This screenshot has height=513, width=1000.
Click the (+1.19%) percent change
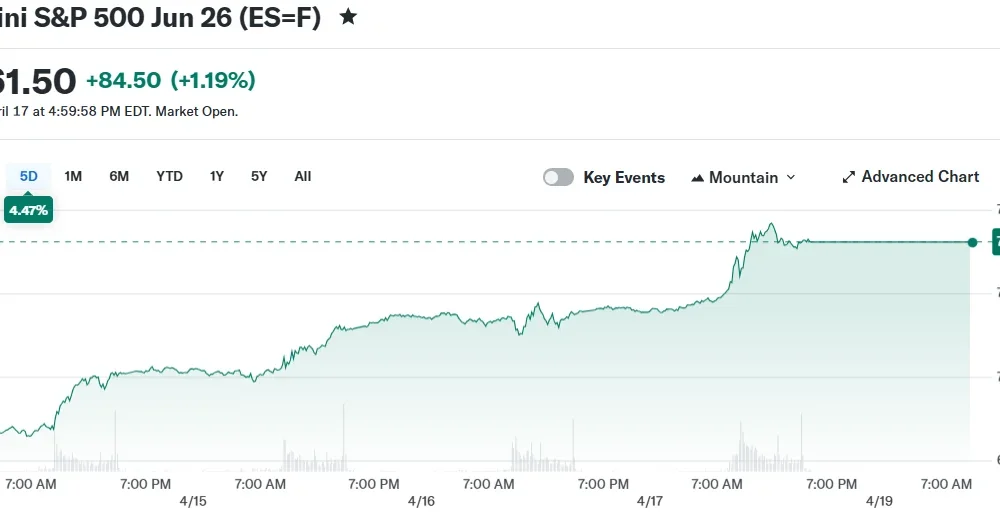tap(213, 80)
